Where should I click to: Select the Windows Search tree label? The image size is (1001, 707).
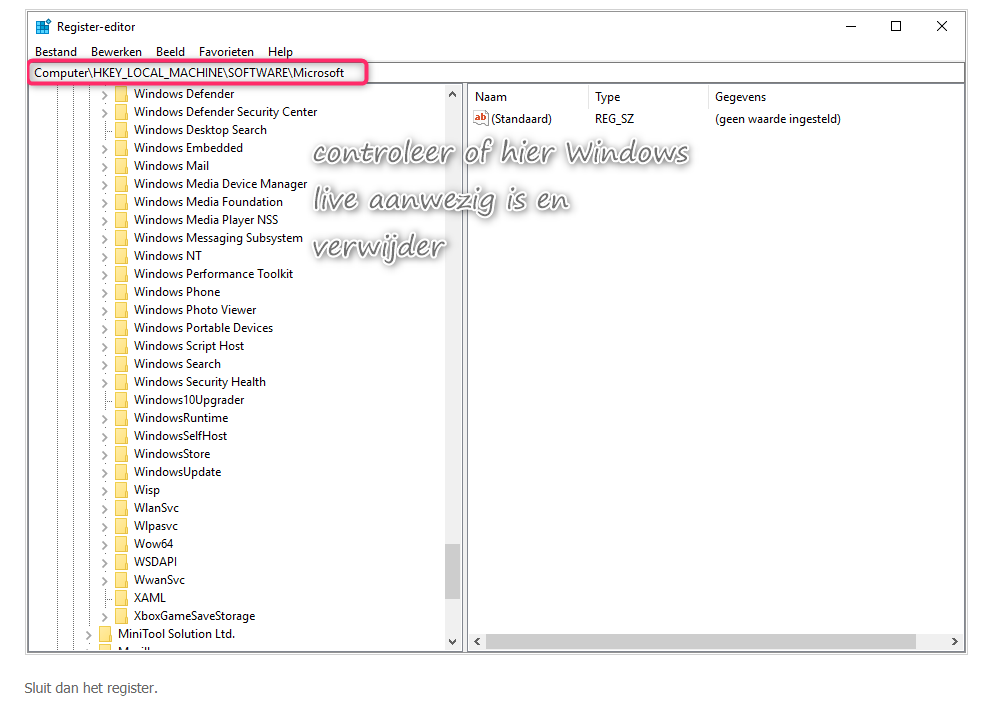pyautogui.click(x=177, y=364)
